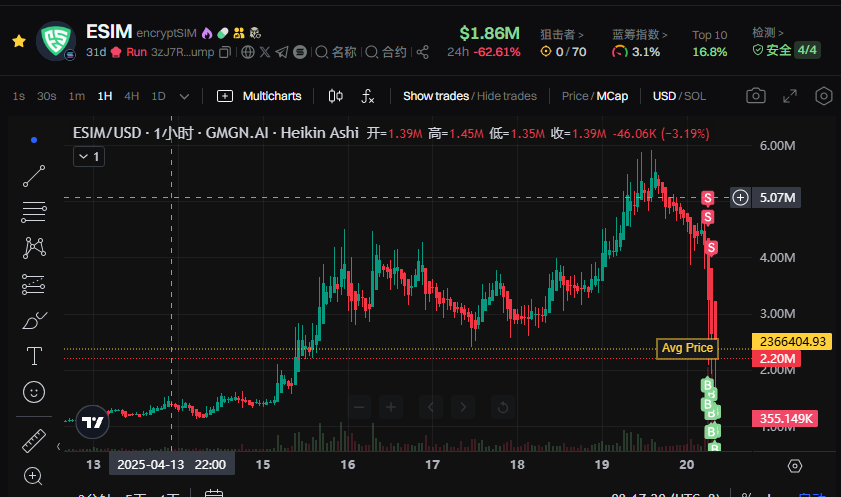This screenshot has height=497, width=841.
Task: Open the X (Twitter) link icon
Action: [265, 52]
